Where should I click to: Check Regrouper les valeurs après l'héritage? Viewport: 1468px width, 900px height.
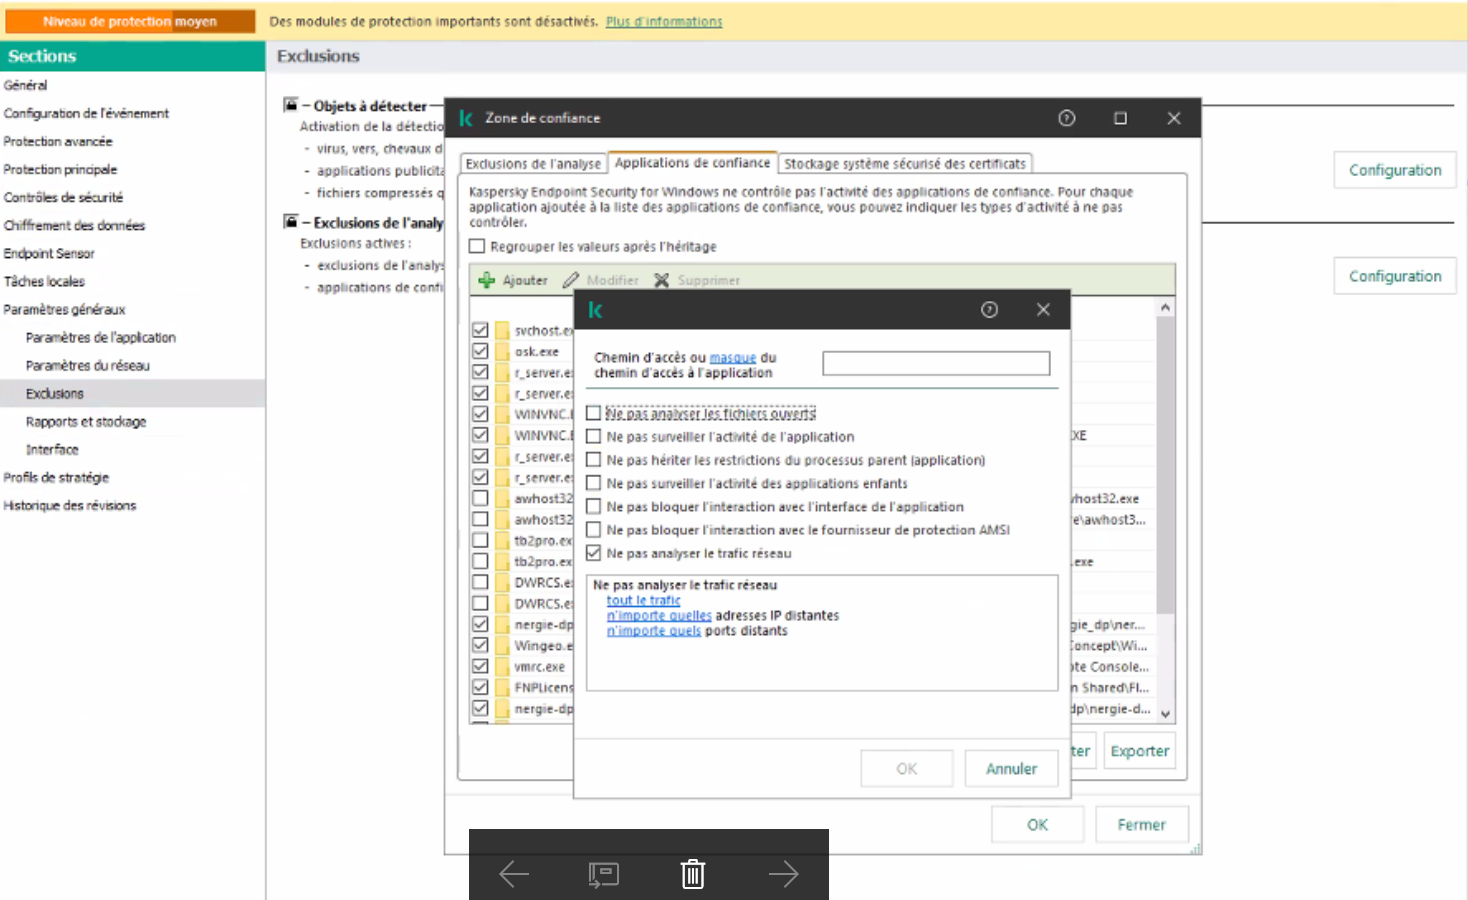tap(478, 246)
